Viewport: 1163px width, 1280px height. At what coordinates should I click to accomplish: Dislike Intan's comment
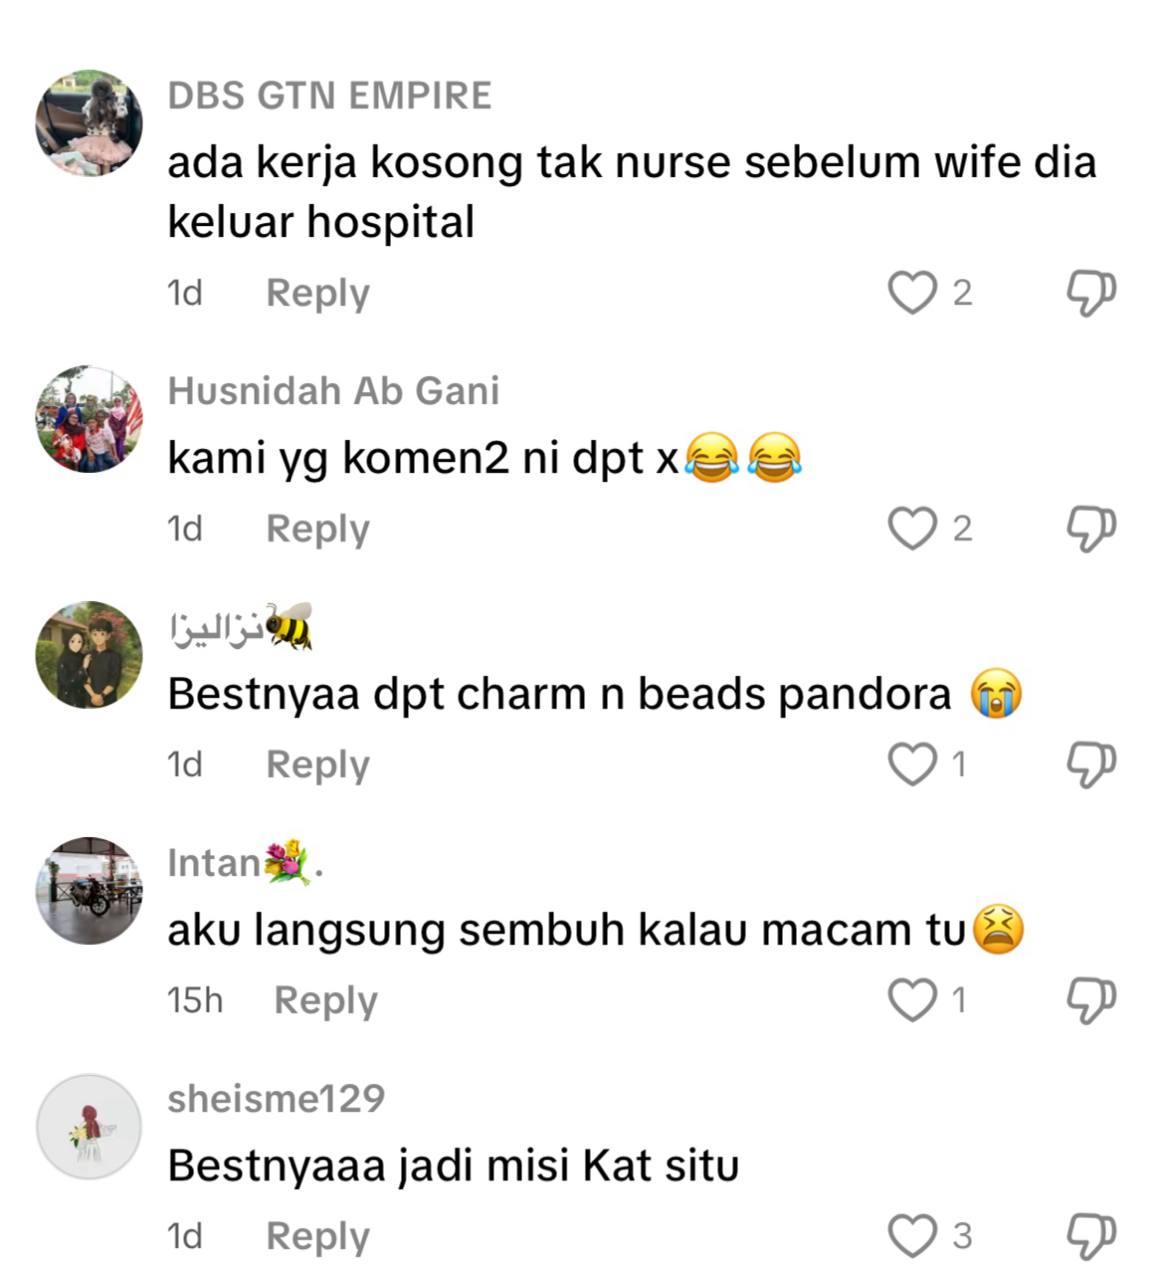[x=1091, y=1001]
